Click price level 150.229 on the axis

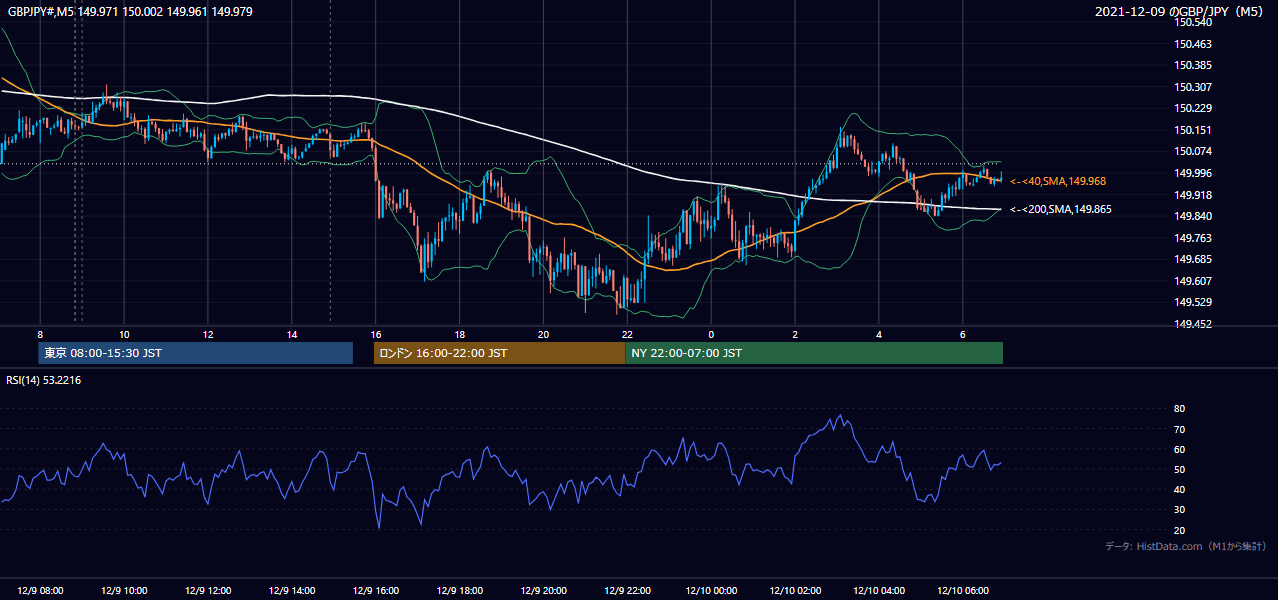coord(1192,108)
